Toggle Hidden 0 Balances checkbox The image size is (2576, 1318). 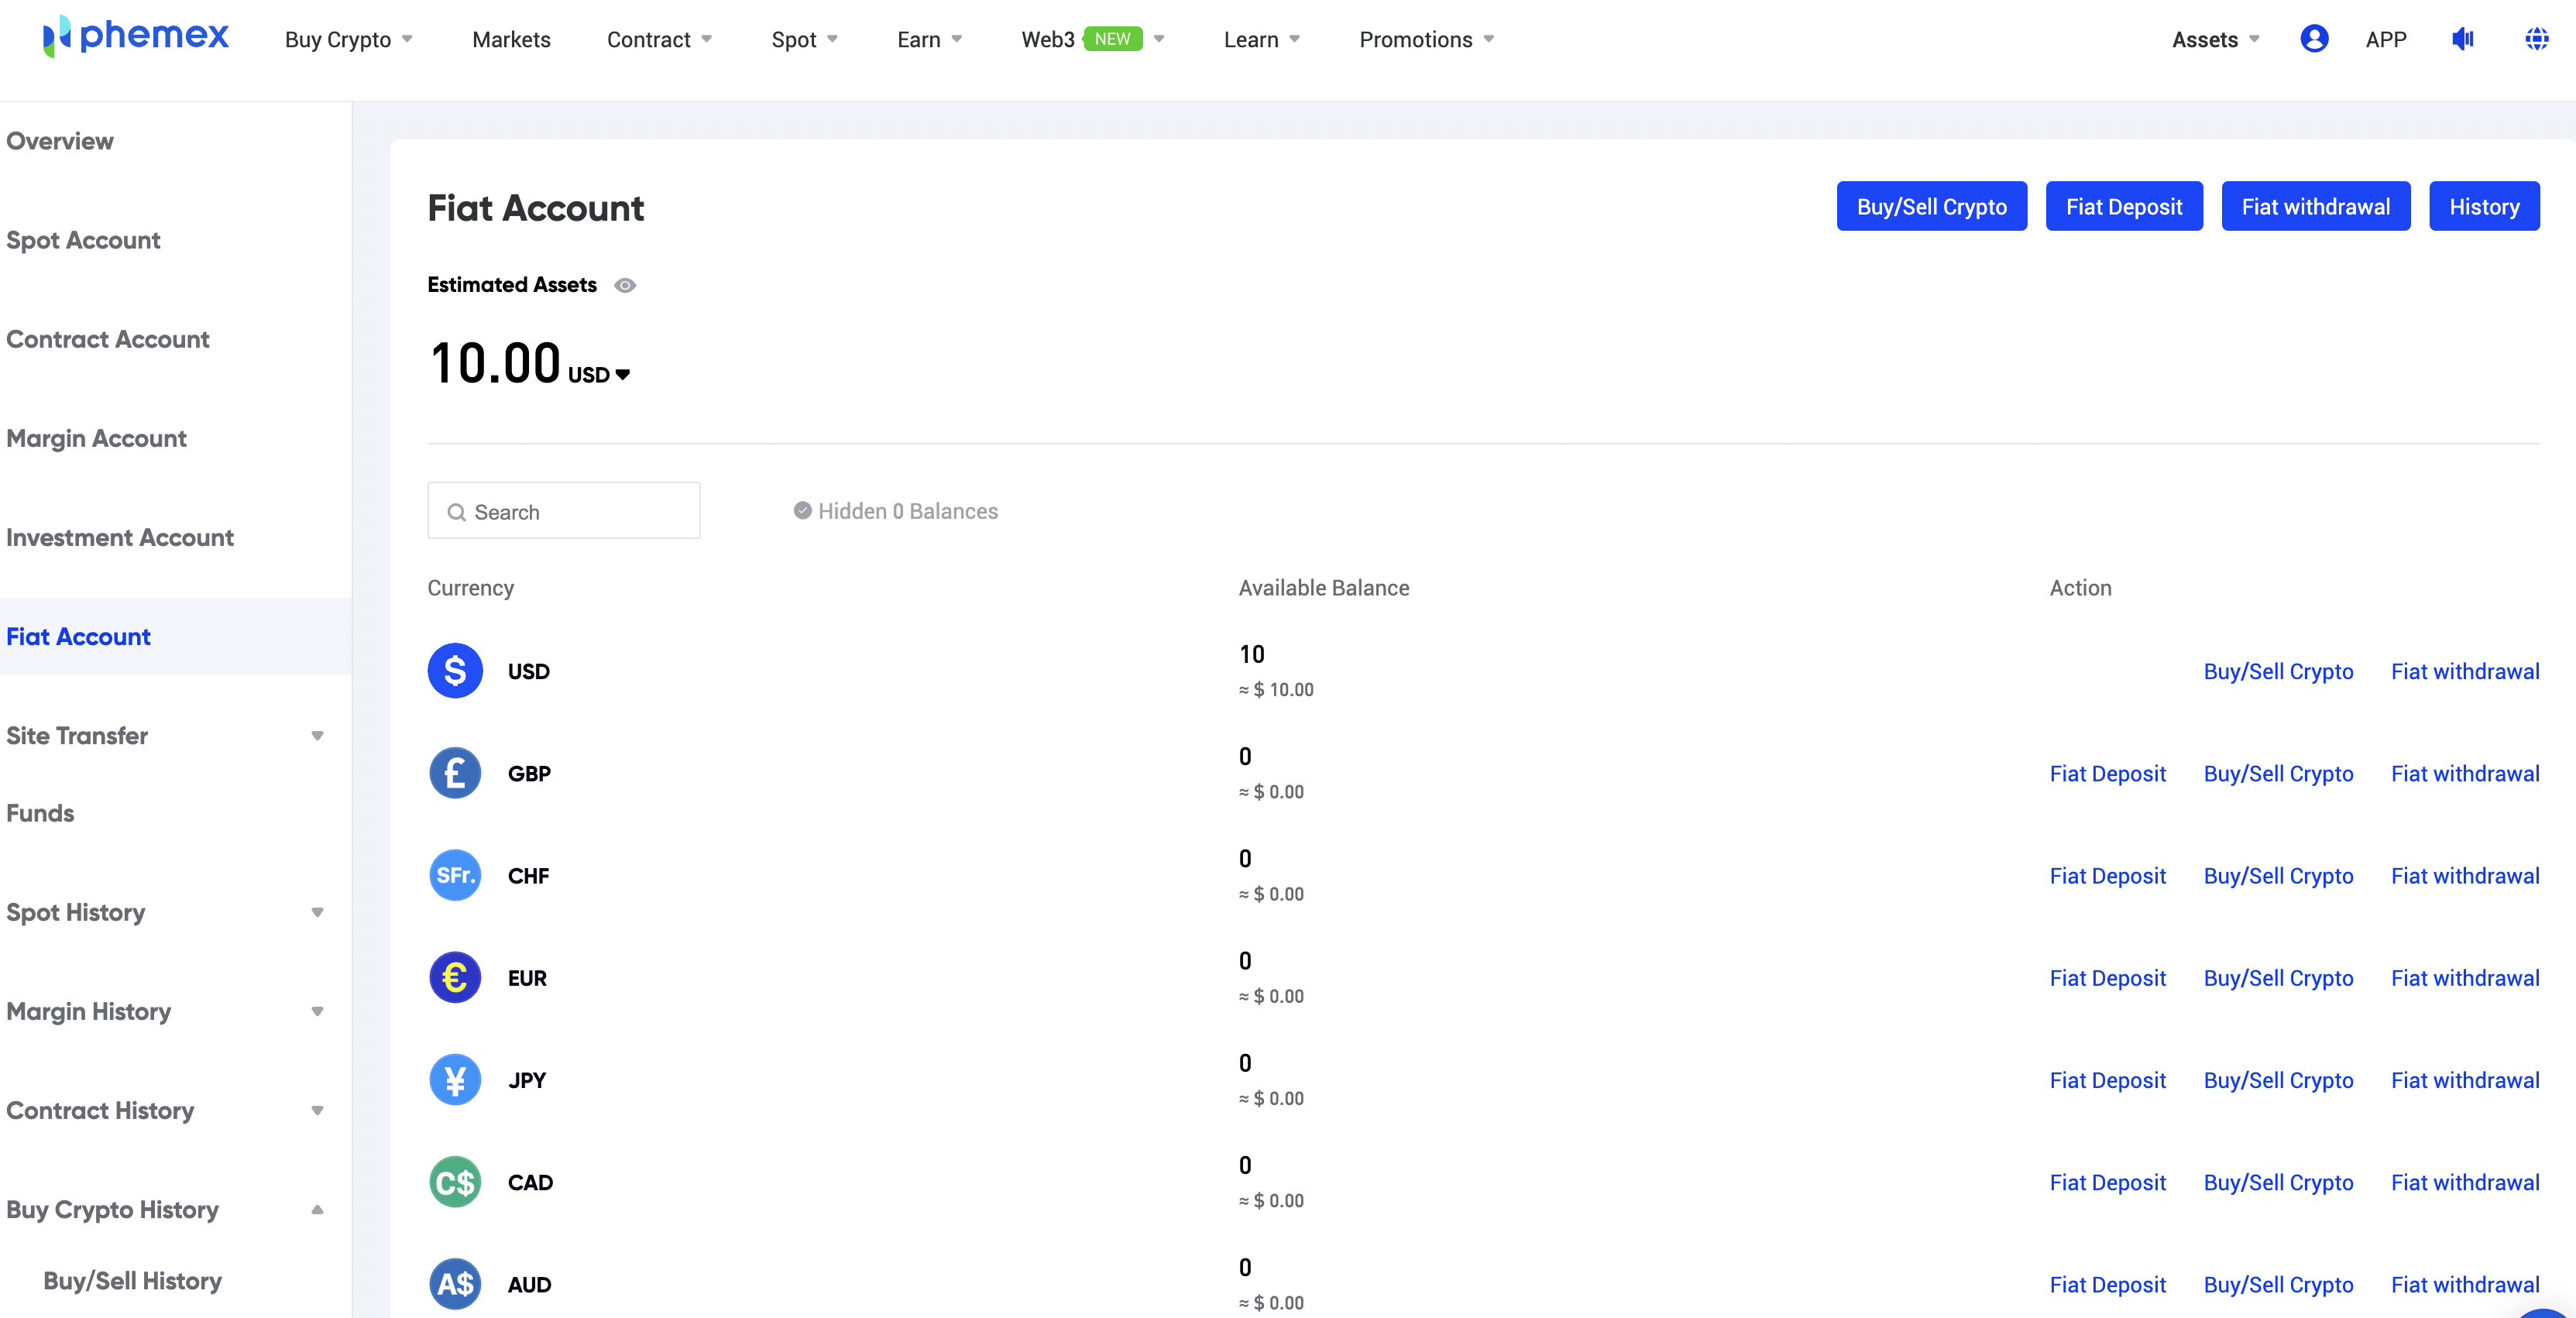click(x=802, y=511)
